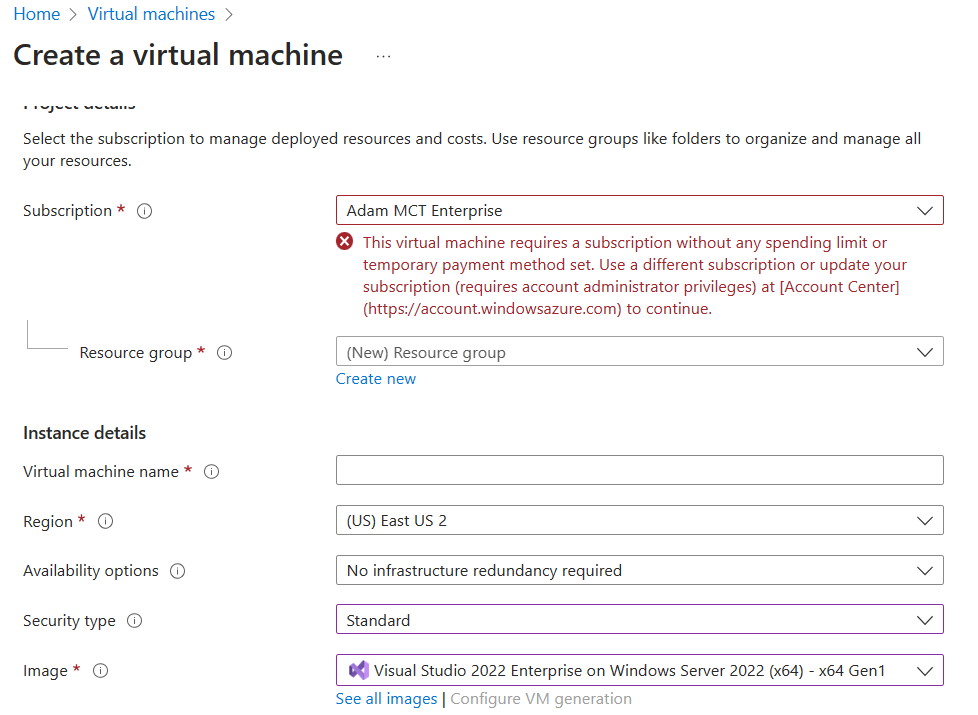Open the Image dropdown
978x715 pixels.
pos(639,670)
